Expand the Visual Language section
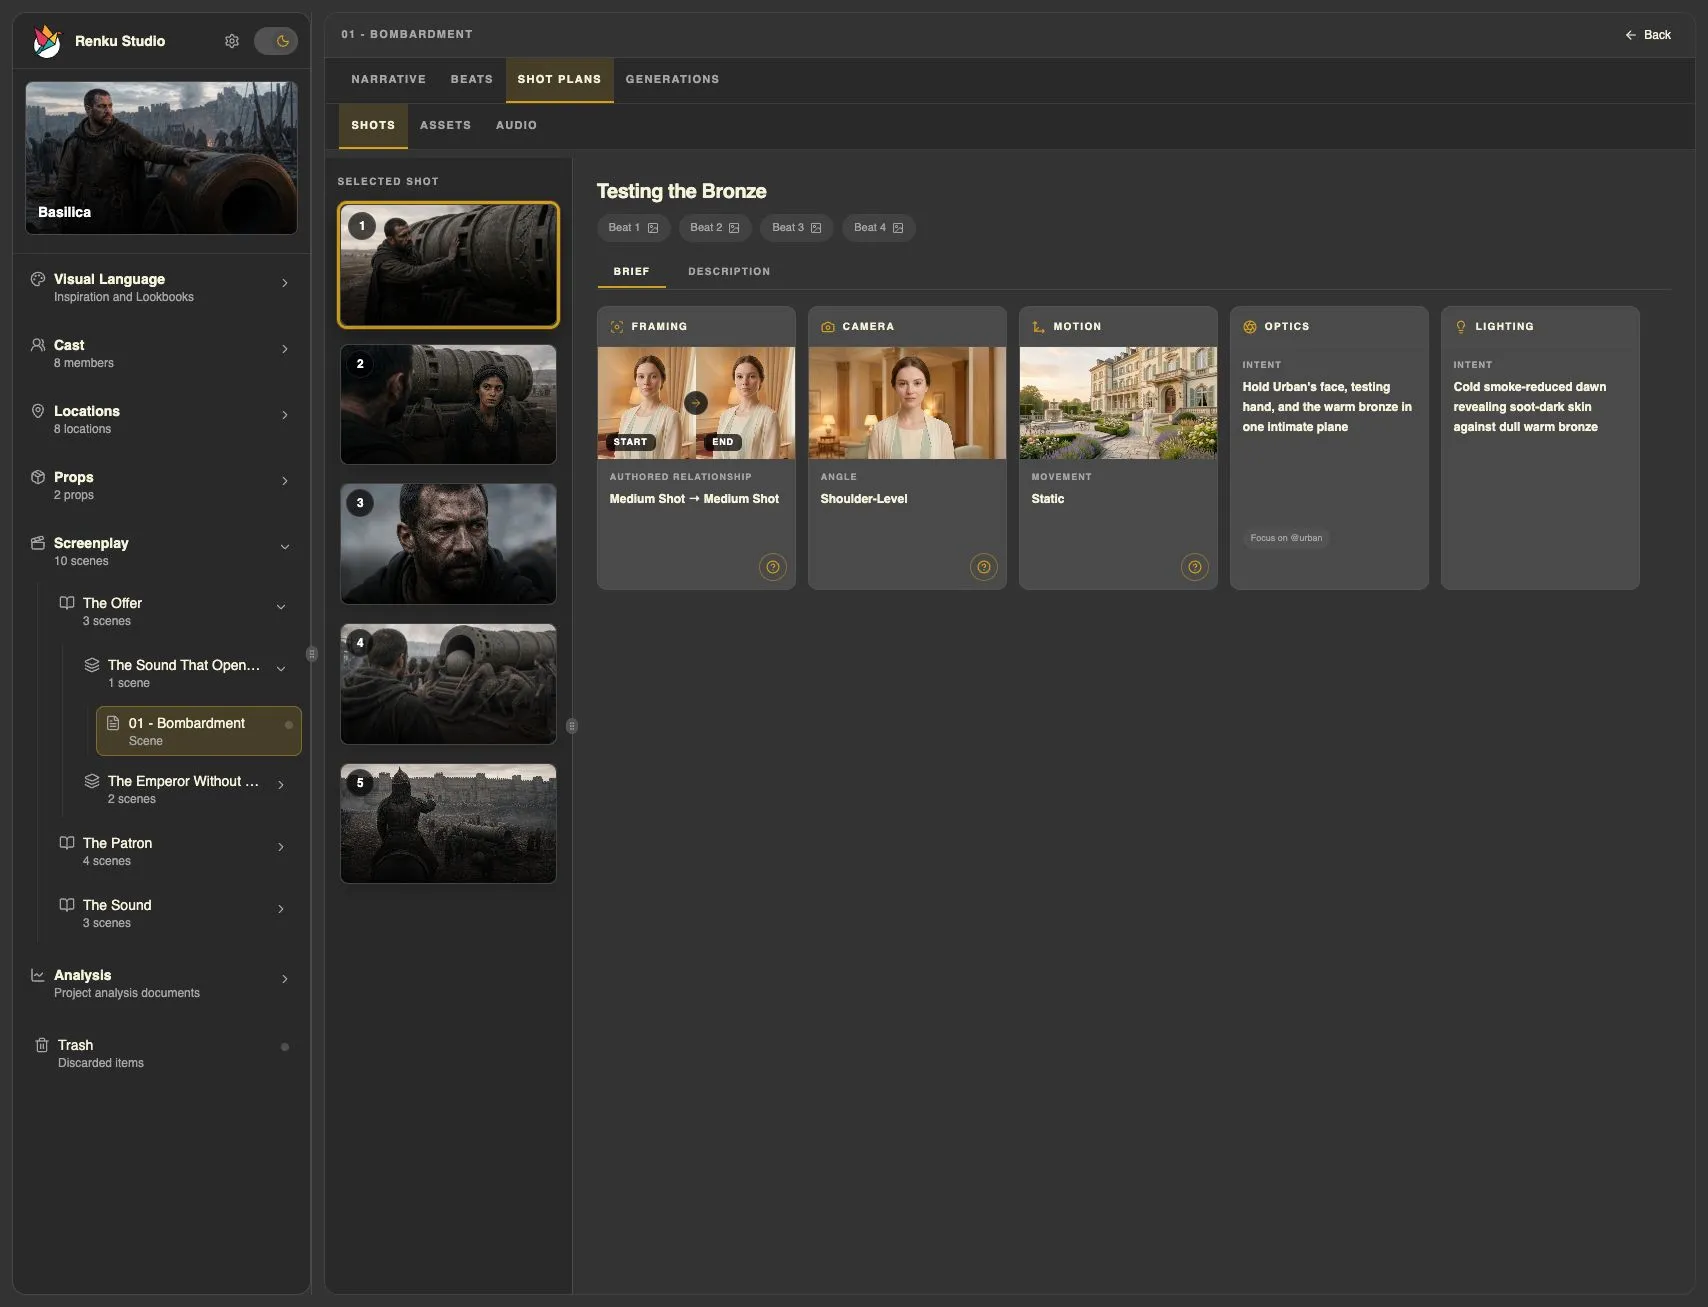 [285, 283]
